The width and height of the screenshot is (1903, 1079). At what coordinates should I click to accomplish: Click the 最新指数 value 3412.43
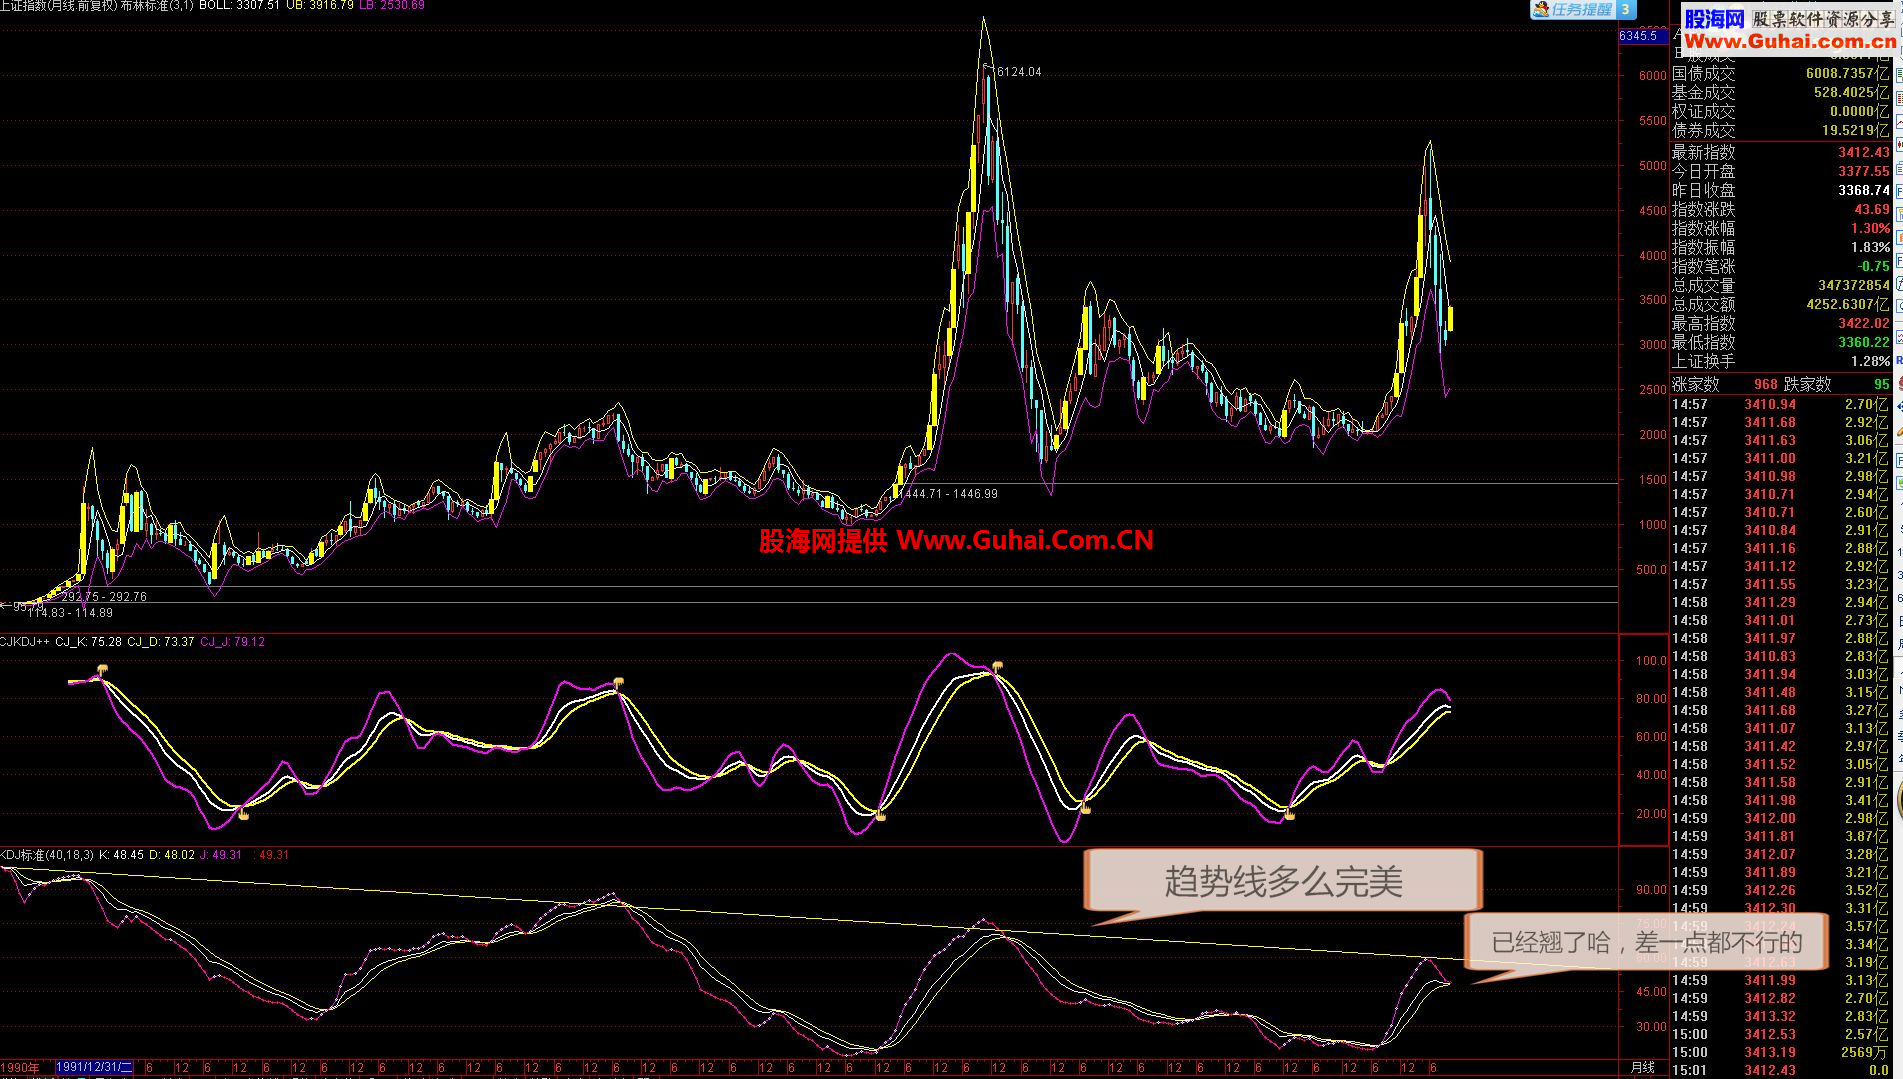(x=1864, y=152)
